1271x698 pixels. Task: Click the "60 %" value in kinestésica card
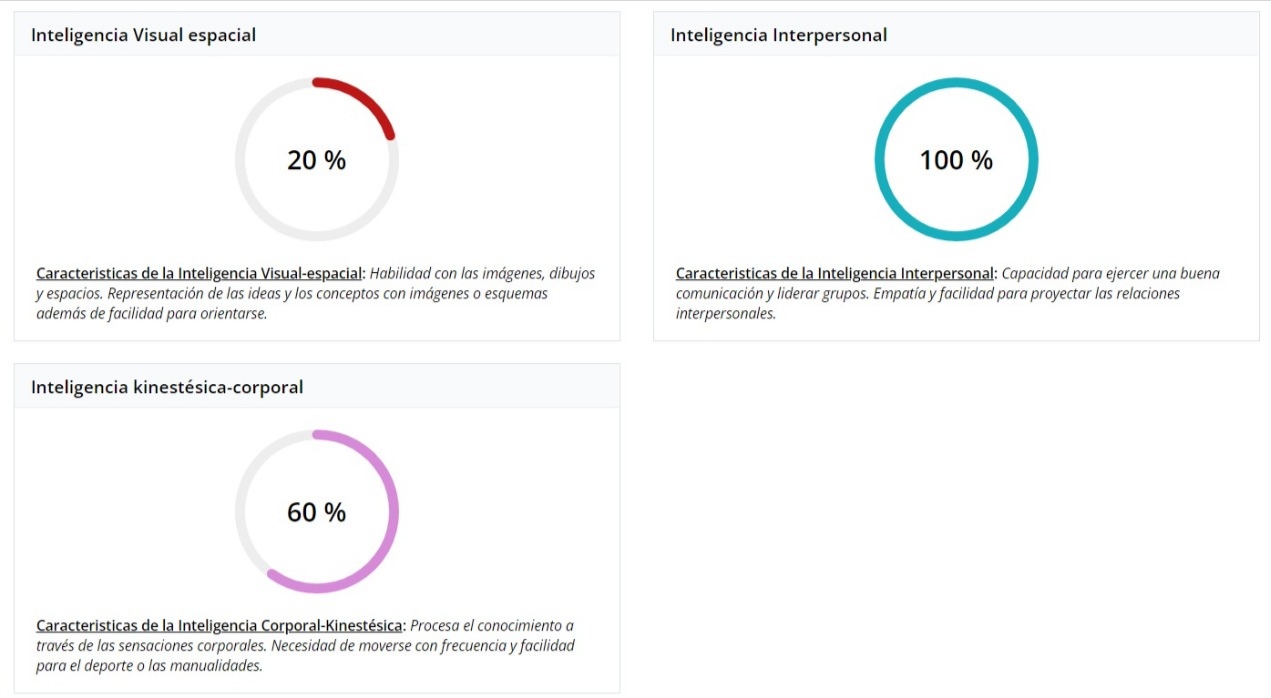coord(316,513)
